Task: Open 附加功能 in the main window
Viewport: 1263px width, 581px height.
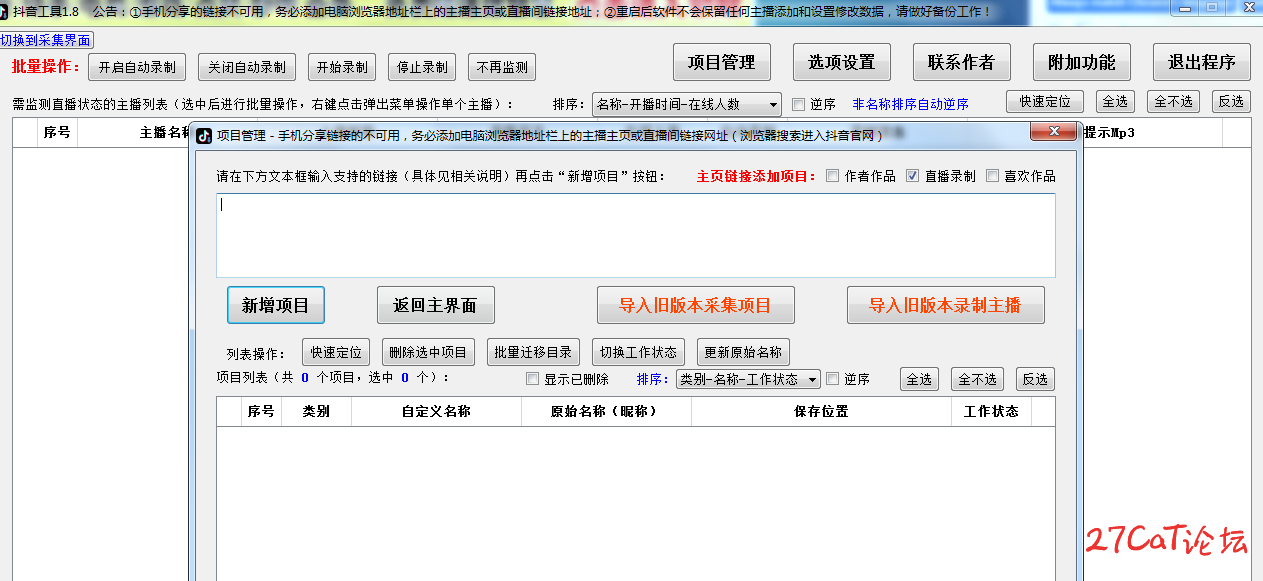Action: 1082,62
